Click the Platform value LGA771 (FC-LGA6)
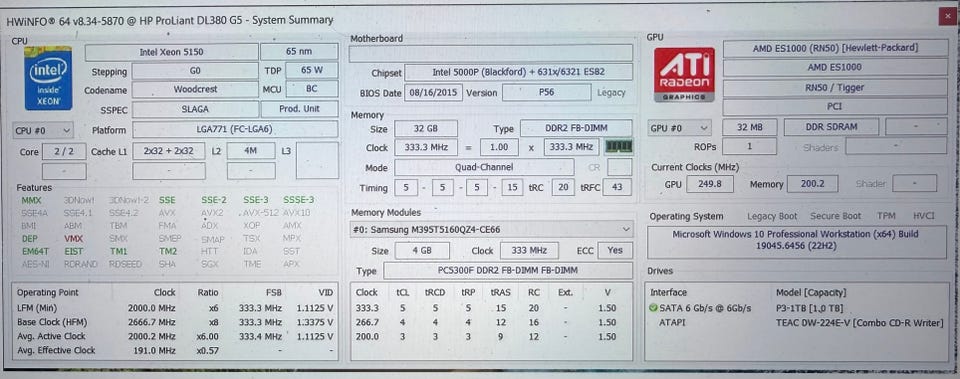 (x=235, y=129)
